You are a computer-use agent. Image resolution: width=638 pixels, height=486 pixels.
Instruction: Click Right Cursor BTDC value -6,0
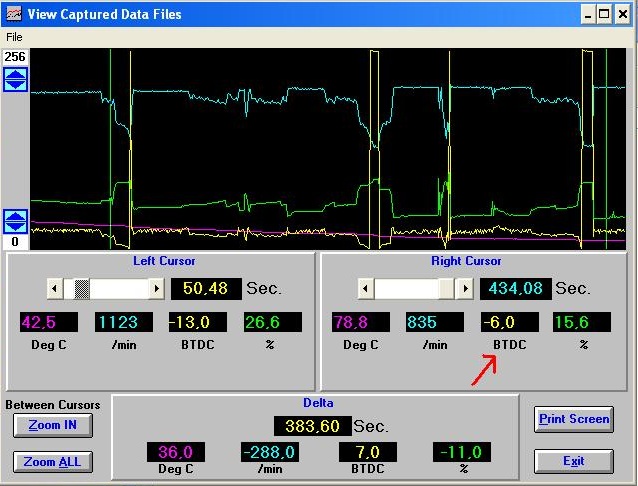pos(510,322)
